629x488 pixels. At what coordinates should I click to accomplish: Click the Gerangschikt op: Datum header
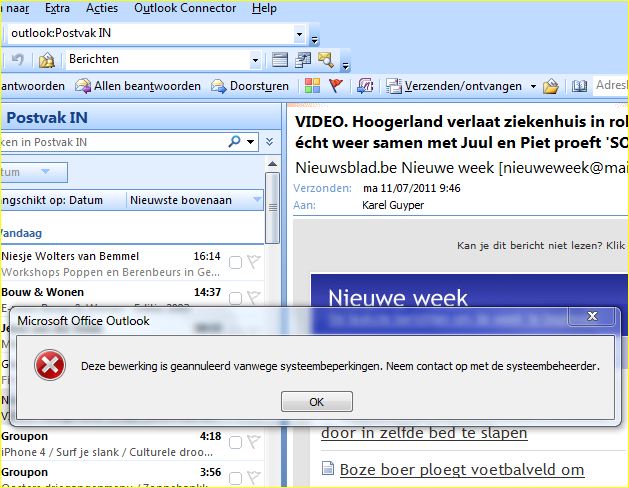(63, 200)
